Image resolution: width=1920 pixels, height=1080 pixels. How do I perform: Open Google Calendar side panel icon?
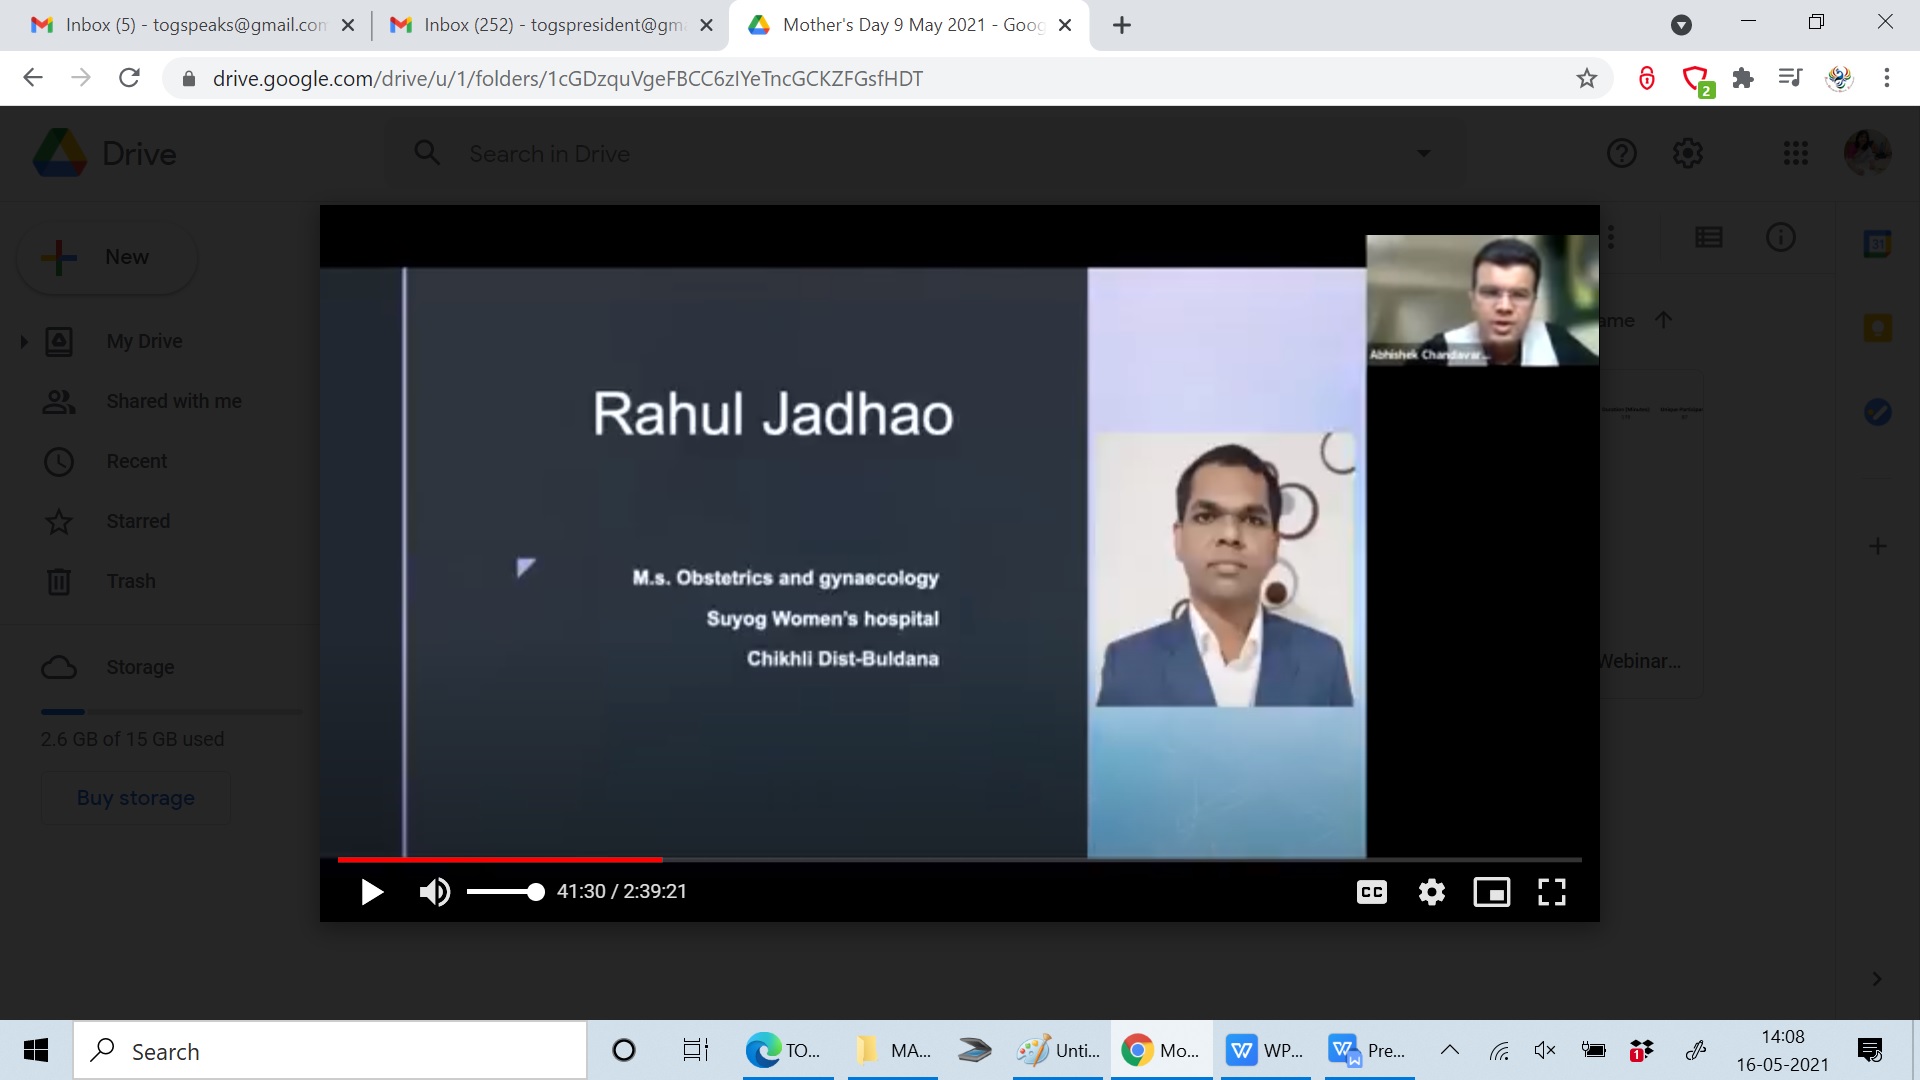coord(1878,244)
